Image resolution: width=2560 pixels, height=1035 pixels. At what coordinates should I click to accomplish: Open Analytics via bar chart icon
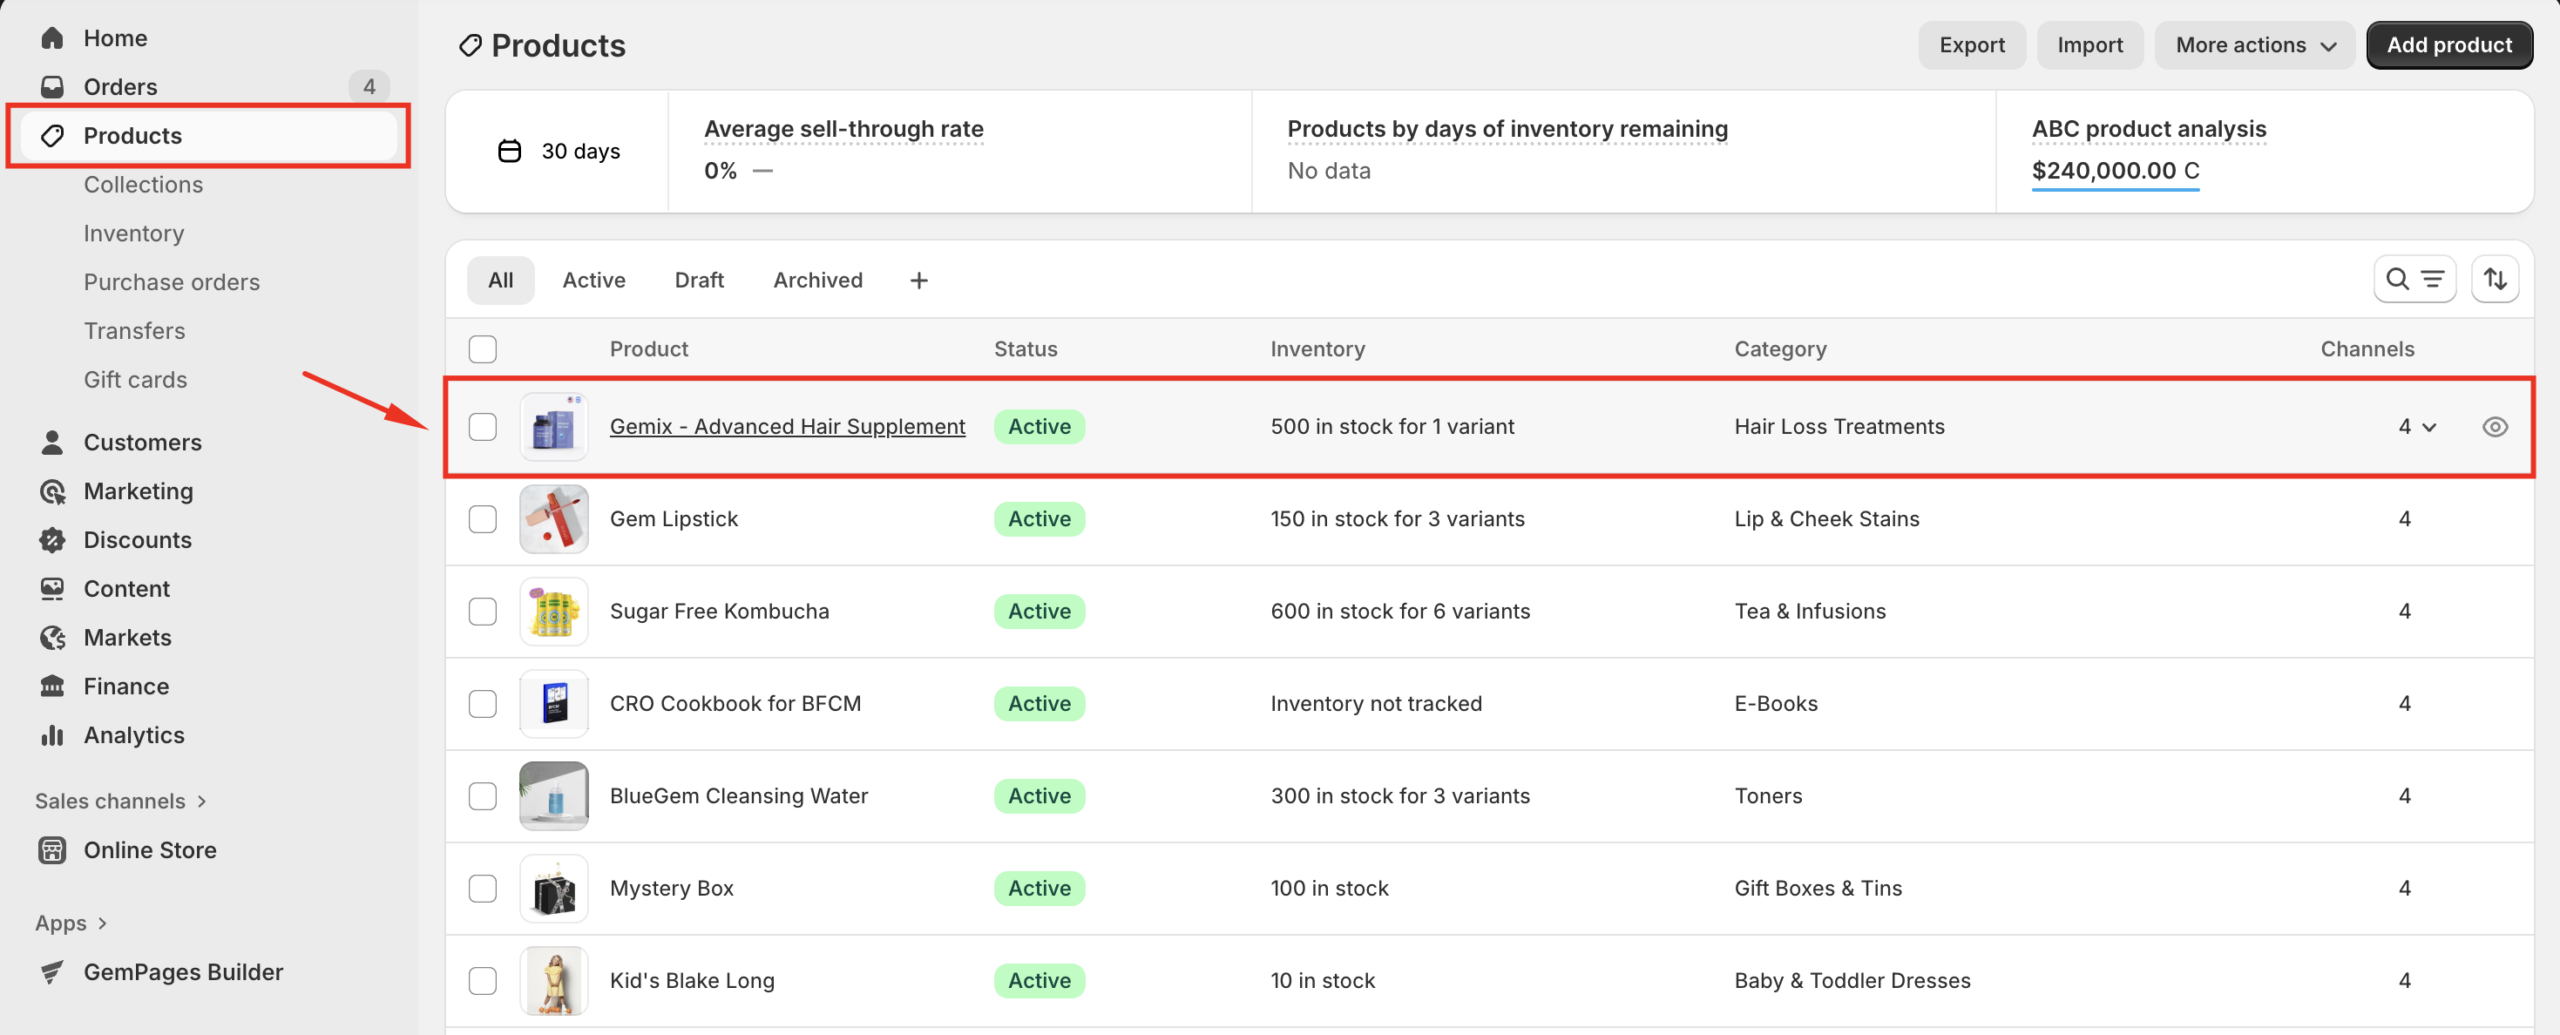tap(52, 735)
